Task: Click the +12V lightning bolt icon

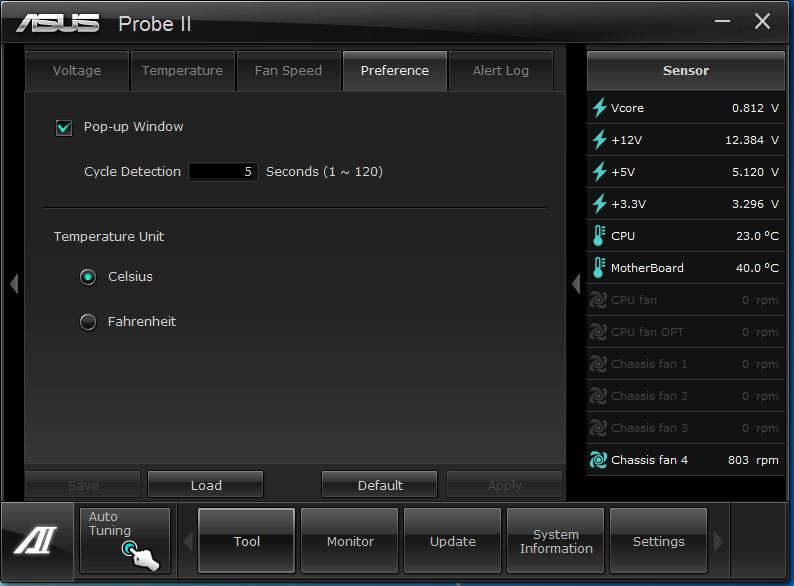Action: click(600, 139)
